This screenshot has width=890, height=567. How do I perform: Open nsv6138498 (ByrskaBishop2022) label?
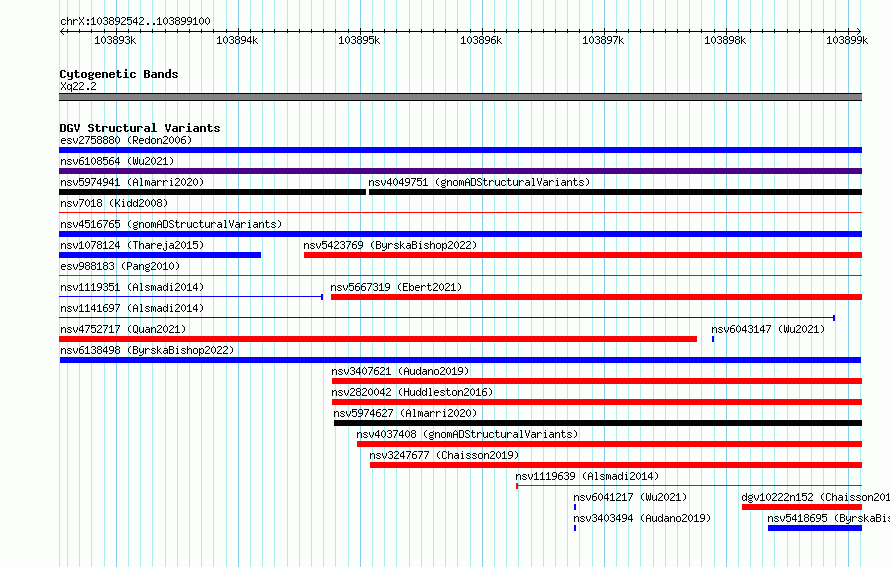pos(147,350)
